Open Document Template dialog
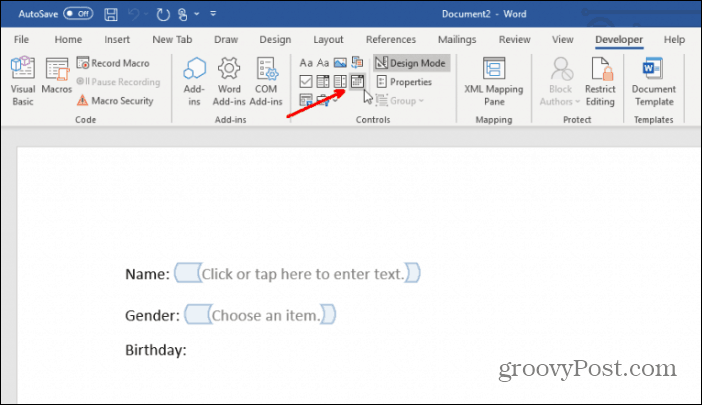Viewport: 702px width, 405px height. tap(654, 81)
